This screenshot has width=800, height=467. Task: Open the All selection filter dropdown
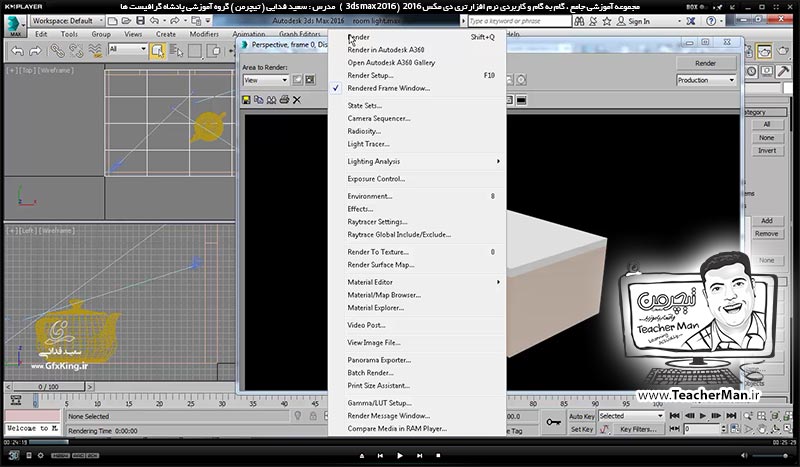pyautogui.click(x=128, y=50)
